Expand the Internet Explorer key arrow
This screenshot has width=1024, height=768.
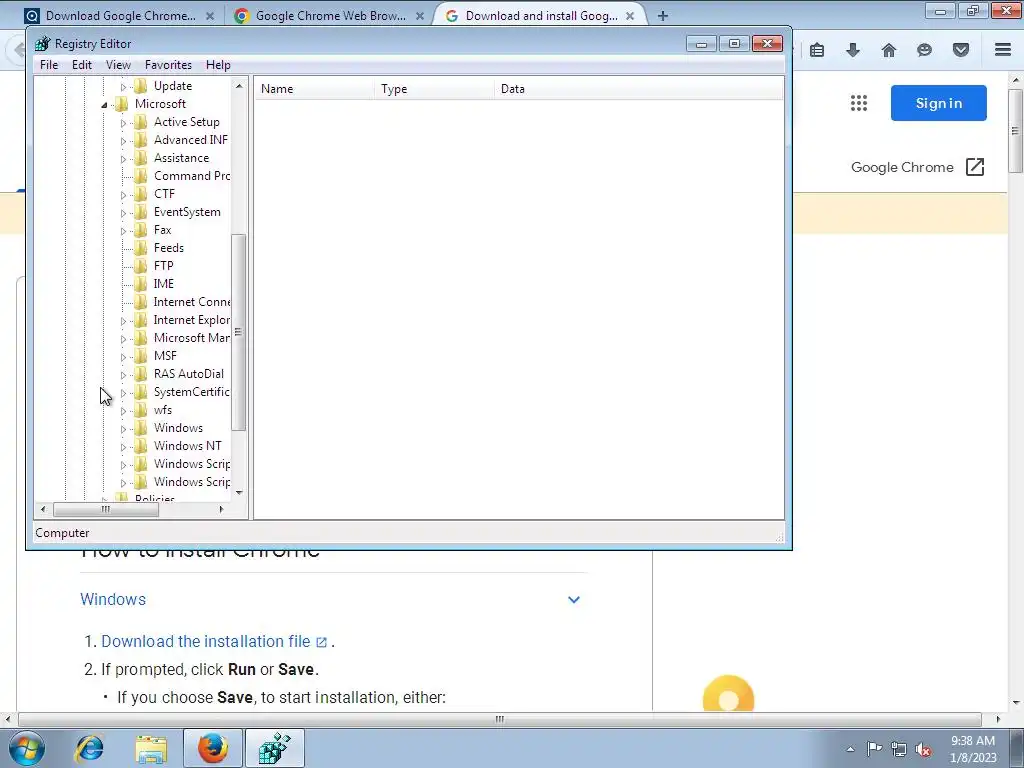tap(123, 321)
